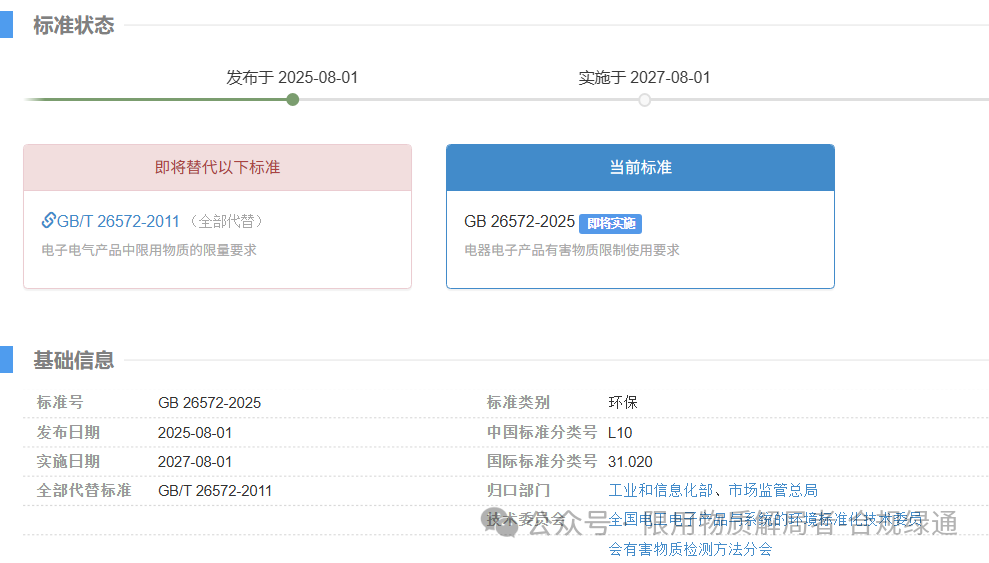The image size is (989, 563).
Task: Click the 标准号 value GB 26572-2025 in the table
Action: [x=209, y=403]
